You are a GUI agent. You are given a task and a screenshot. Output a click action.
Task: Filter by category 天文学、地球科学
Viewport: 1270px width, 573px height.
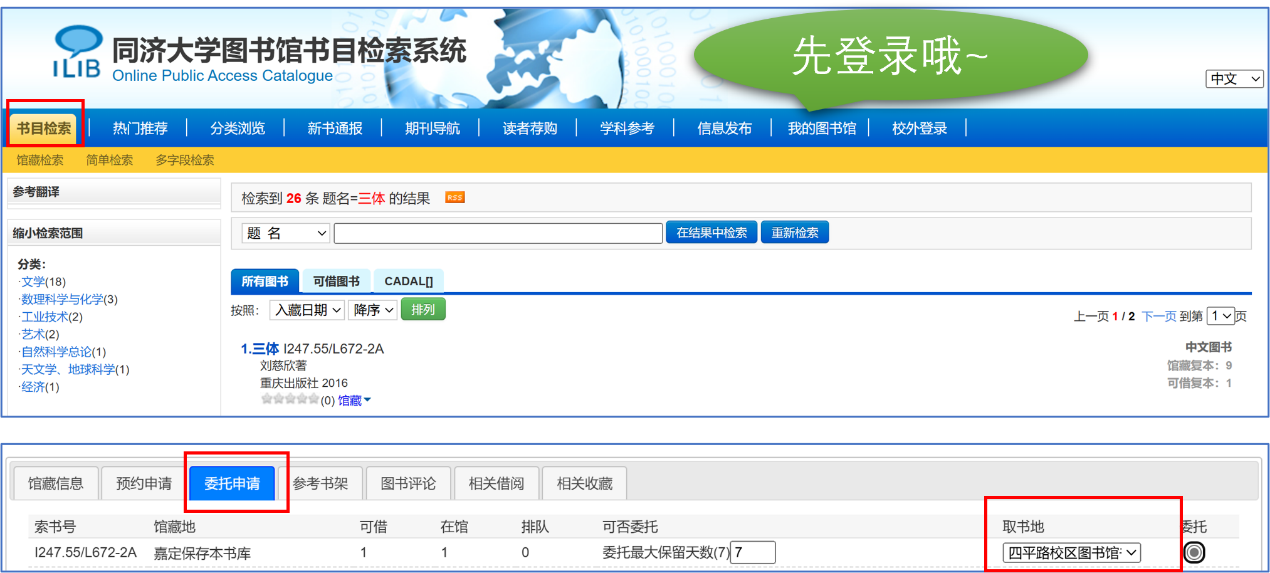68,369
